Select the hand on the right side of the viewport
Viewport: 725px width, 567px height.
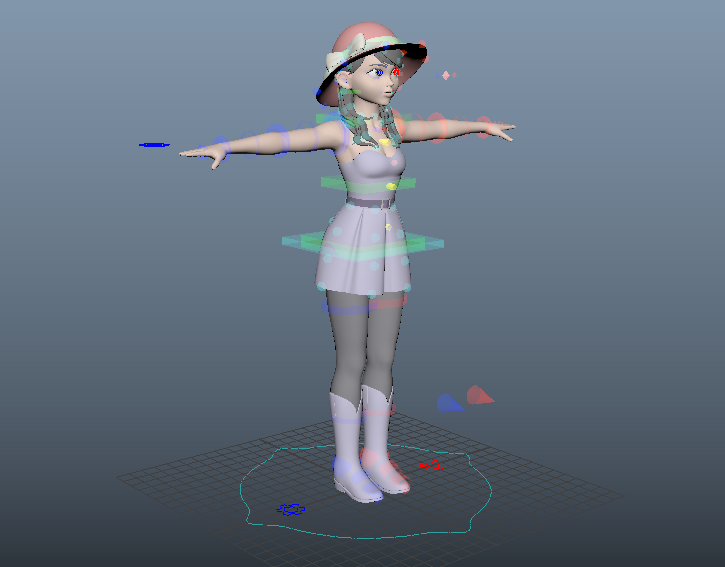tap(497, 128)
